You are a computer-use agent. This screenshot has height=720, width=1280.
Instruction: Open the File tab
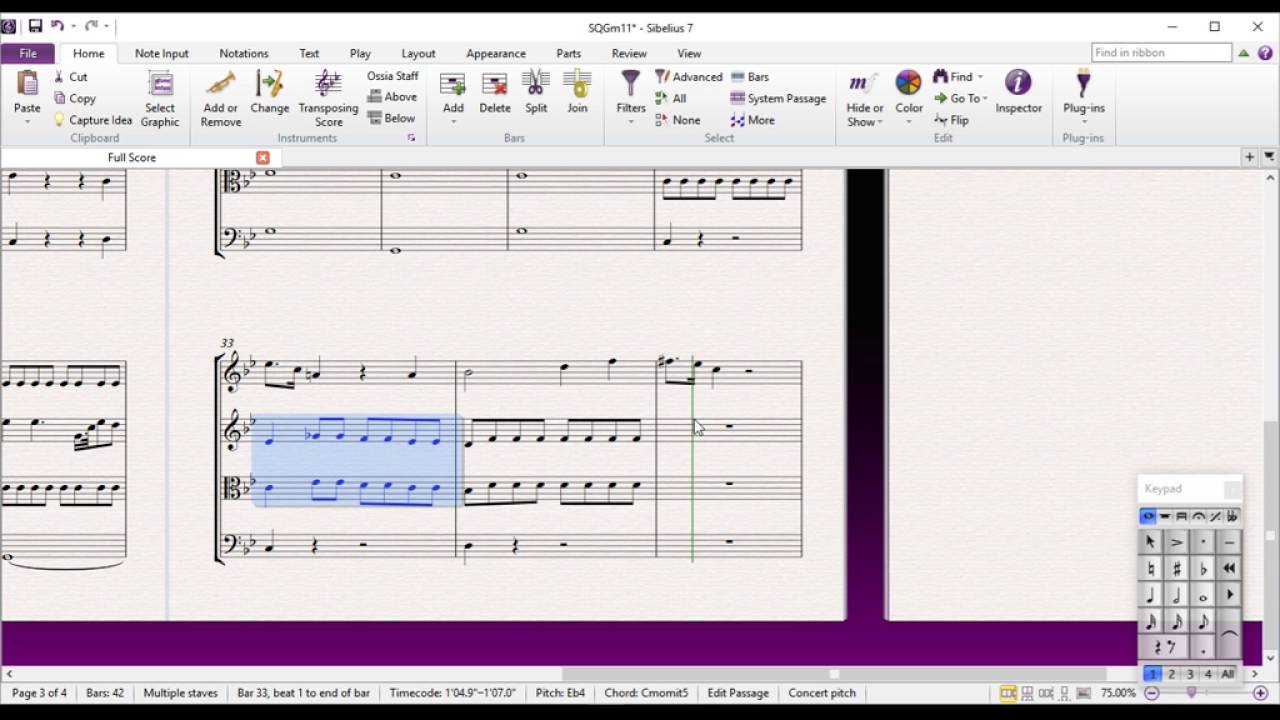coord(28,53)
